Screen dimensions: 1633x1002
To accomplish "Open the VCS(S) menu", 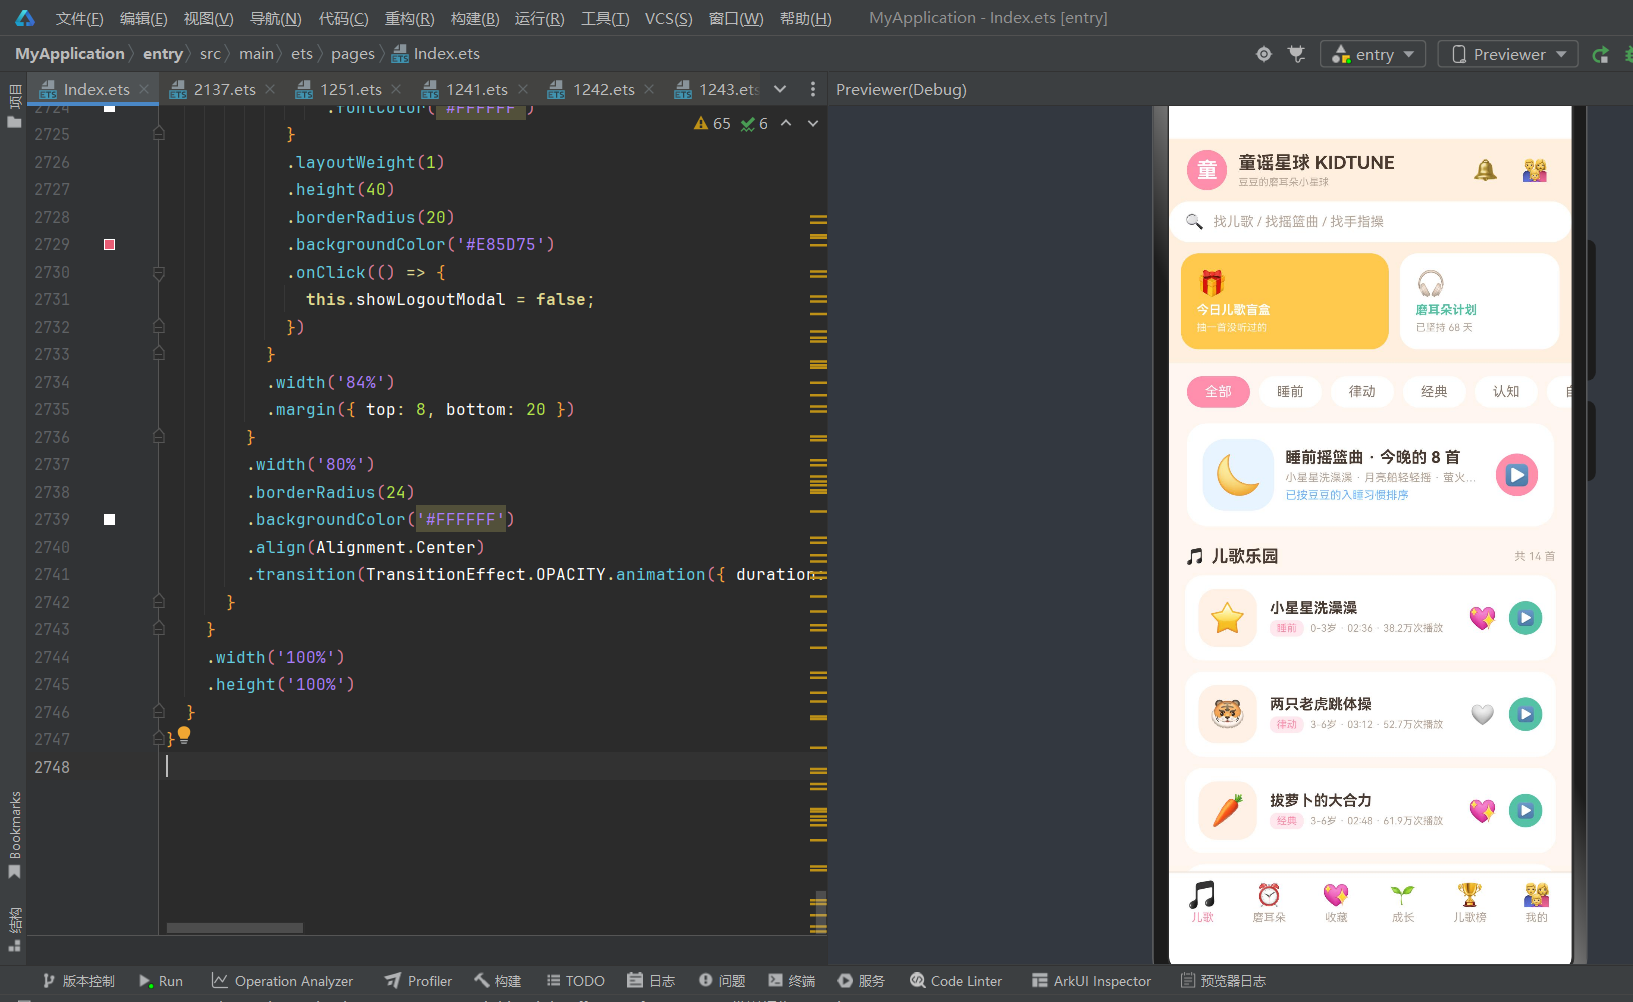I will [x=668, y=18].
